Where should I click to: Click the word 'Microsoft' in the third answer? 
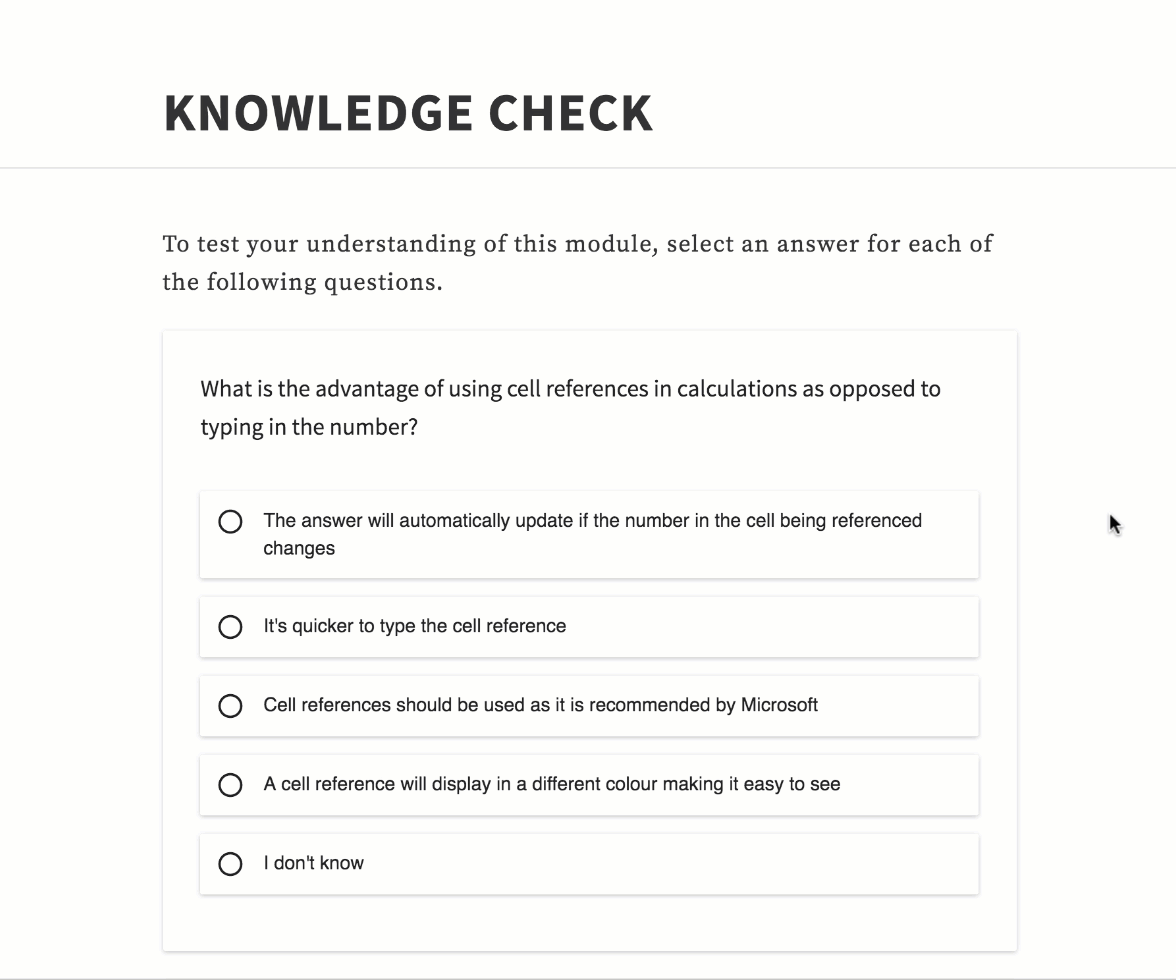[x=779, y=705]
